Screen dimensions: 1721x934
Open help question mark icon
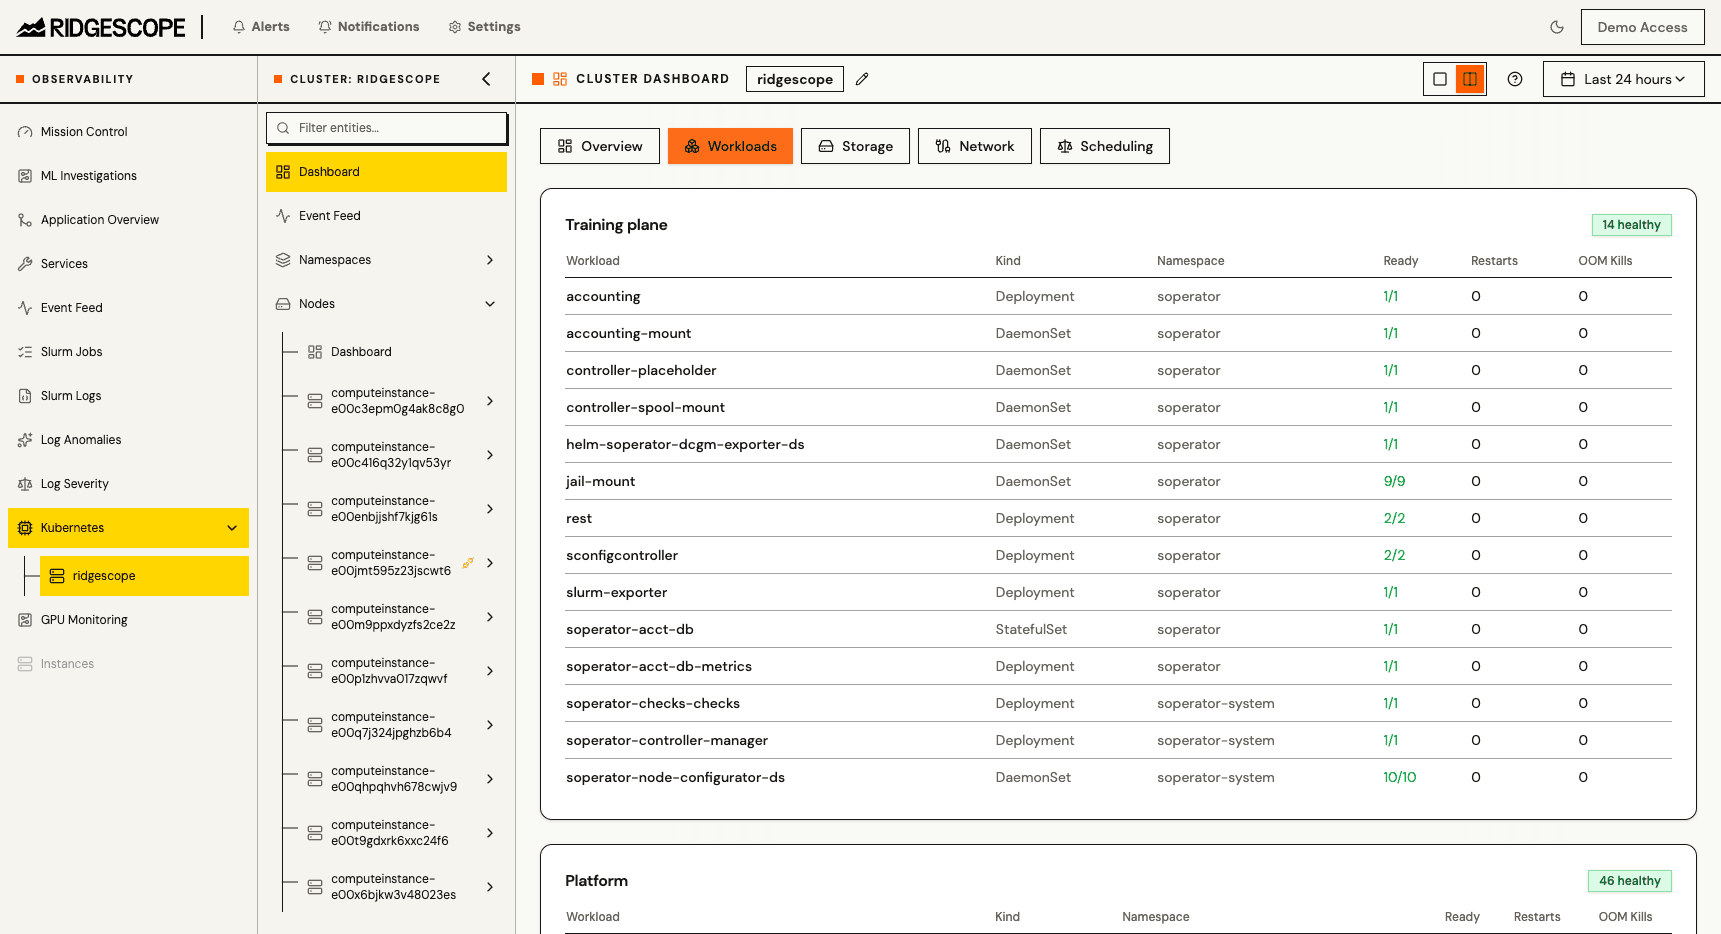pos(1515,79)
